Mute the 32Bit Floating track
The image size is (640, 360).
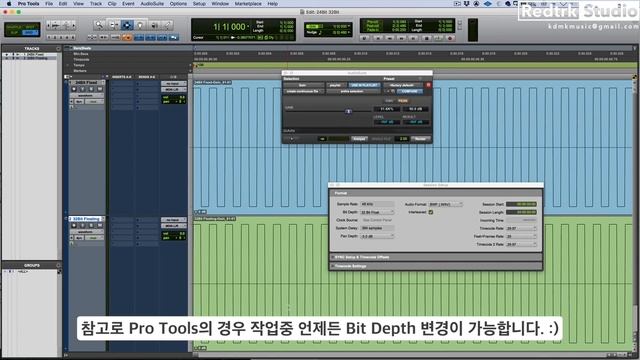[100, 225]
